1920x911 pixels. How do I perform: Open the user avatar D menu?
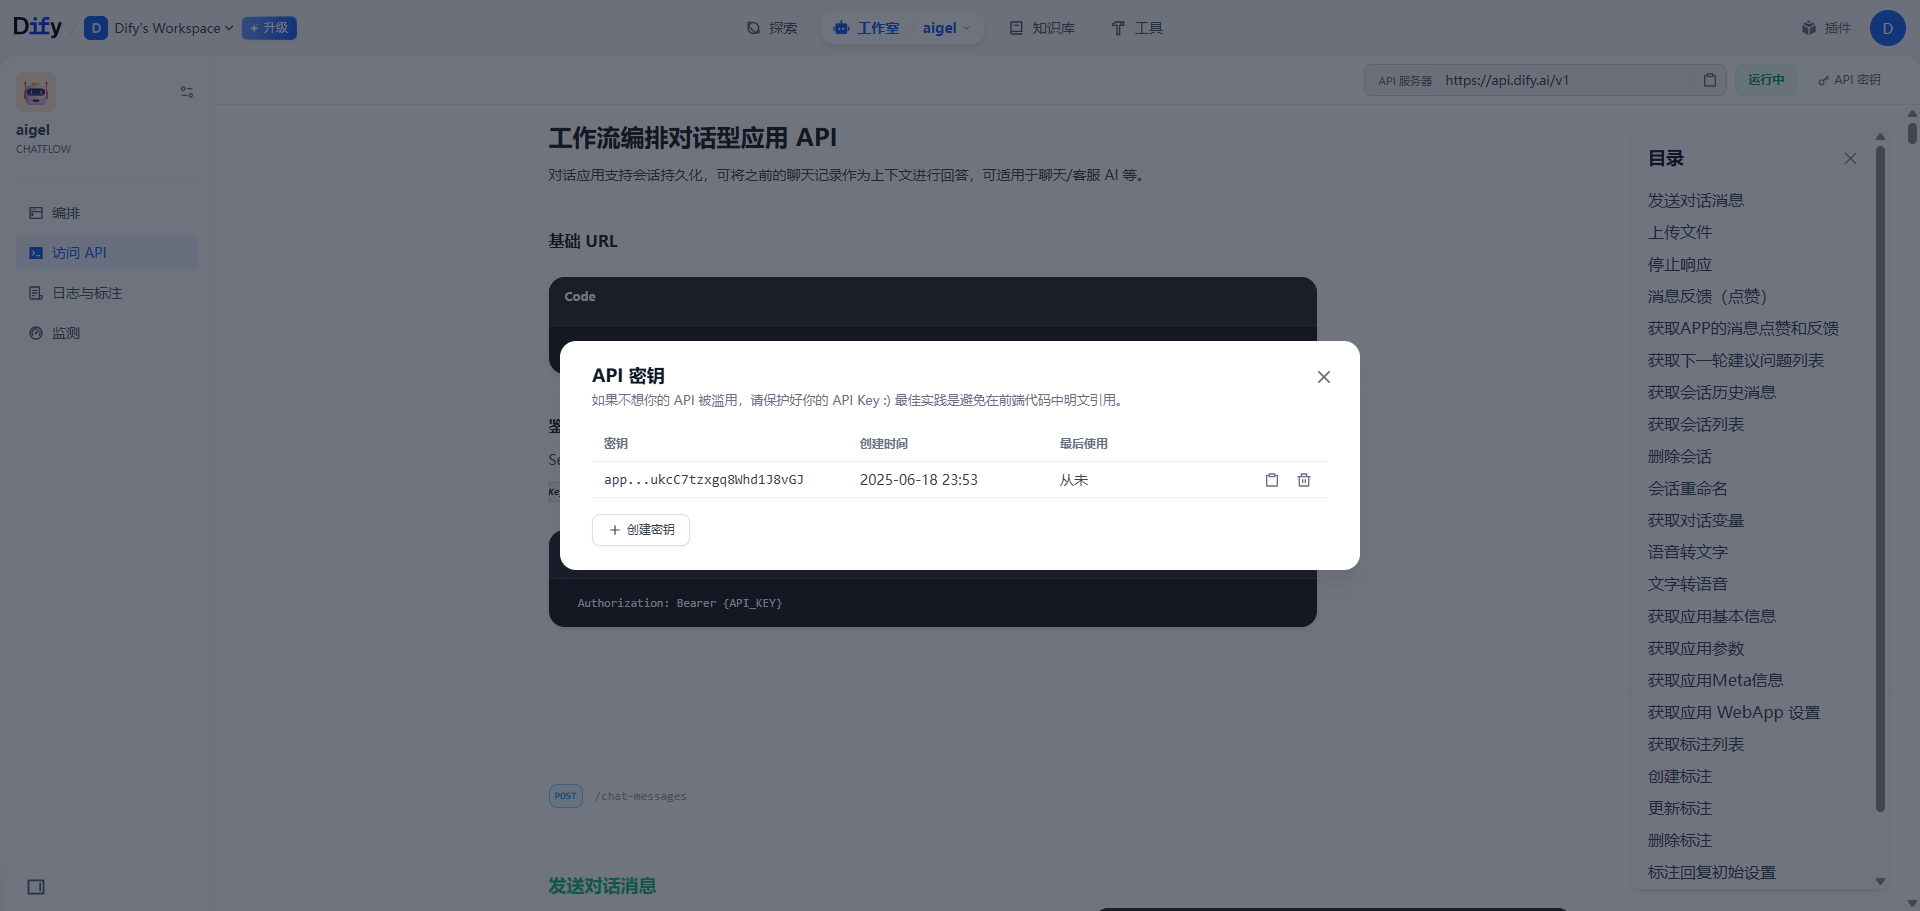pyautogui.click(x=1888, y=28)
